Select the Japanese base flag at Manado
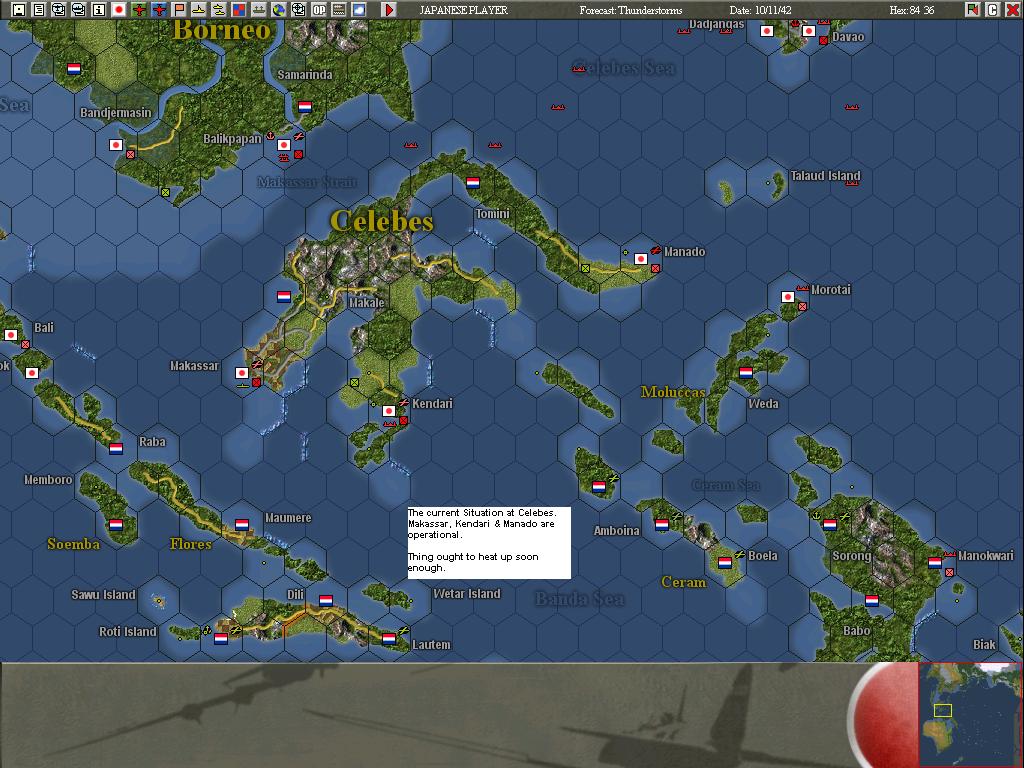Screen dimensions: 1024x768 (641, 259)
